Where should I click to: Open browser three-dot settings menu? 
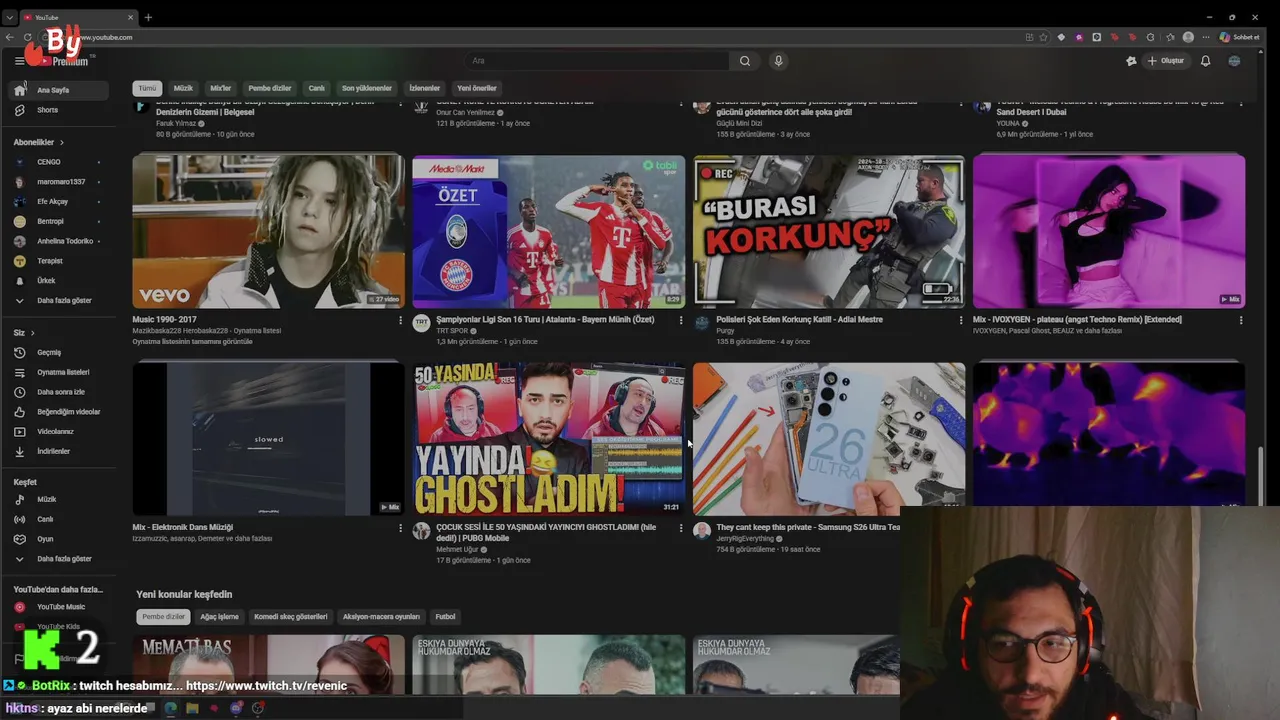[x=1207, y=37]
